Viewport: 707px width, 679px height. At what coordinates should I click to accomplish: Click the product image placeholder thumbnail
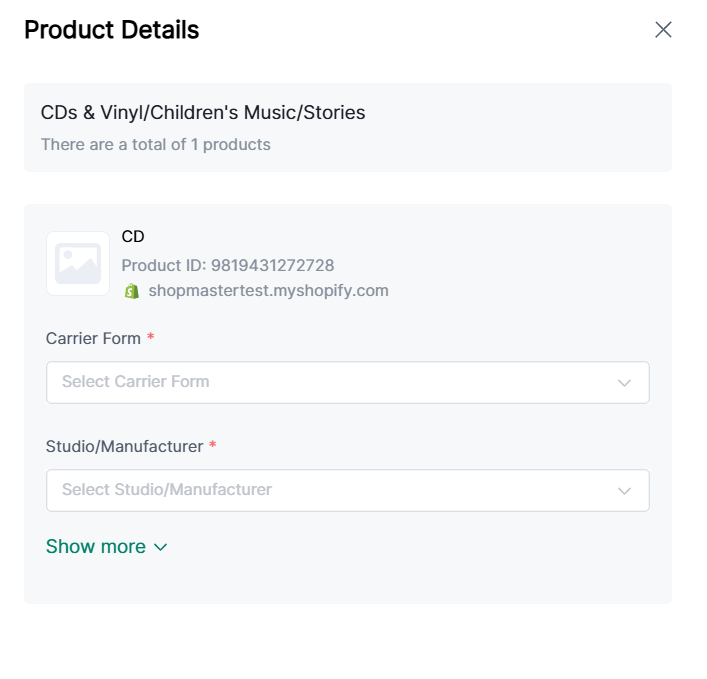tap(78, 264)
